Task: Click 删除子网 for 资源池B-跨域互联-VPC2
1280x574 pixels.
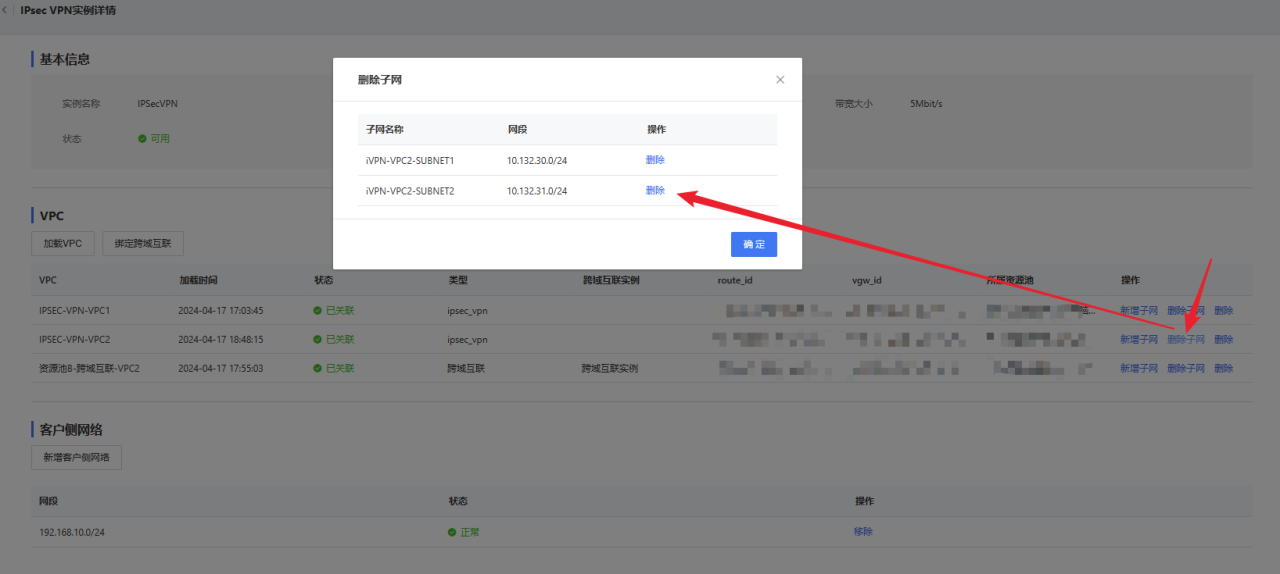Action: (x=1186, y=369)
